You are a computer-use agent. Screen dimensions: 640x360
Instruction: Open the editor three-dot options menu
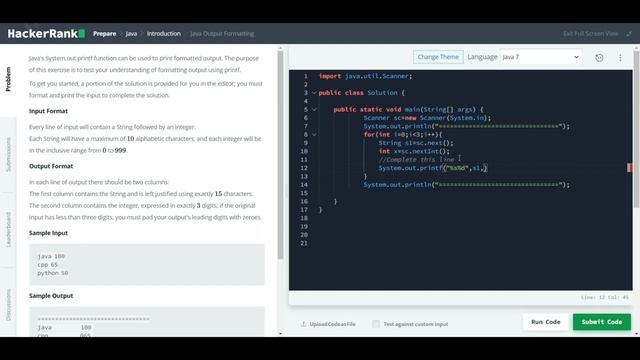click(620, 58)
